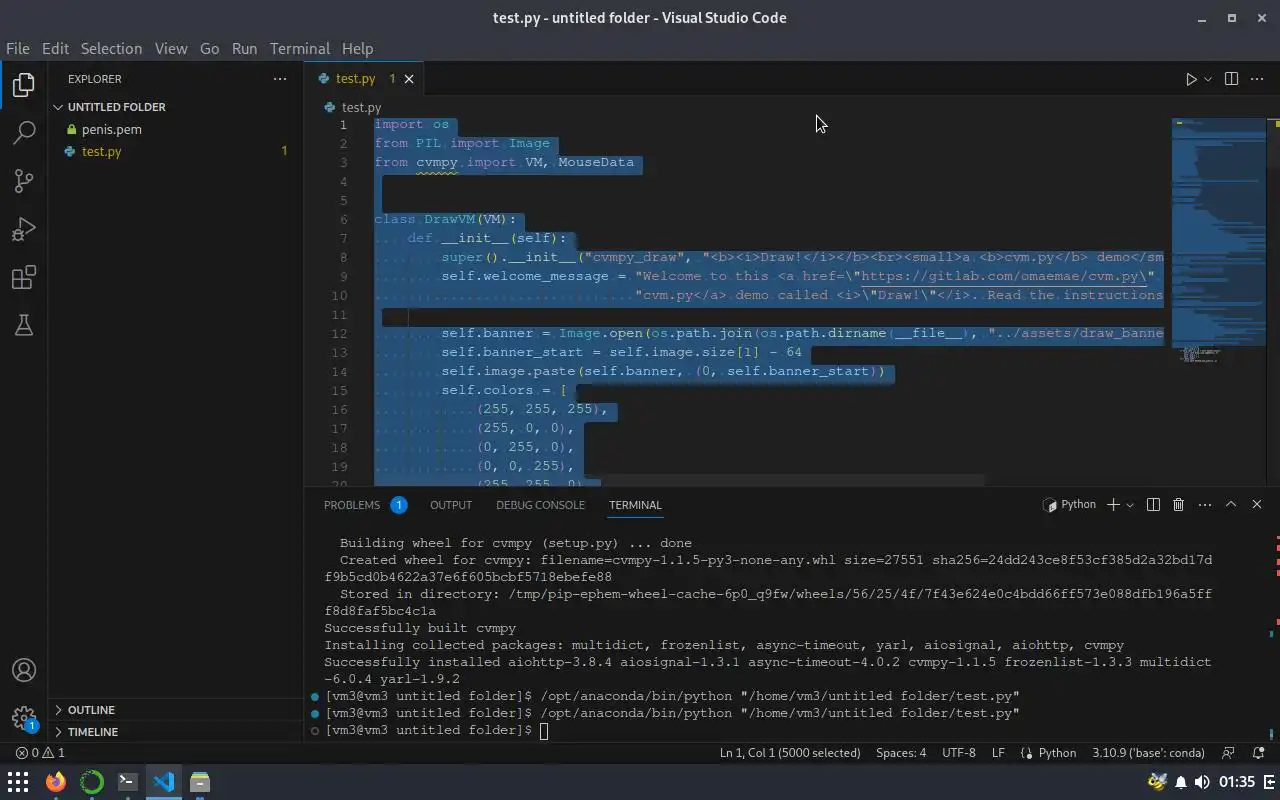
Task: Select the test.py editor tab
Action: click(365, 79)
